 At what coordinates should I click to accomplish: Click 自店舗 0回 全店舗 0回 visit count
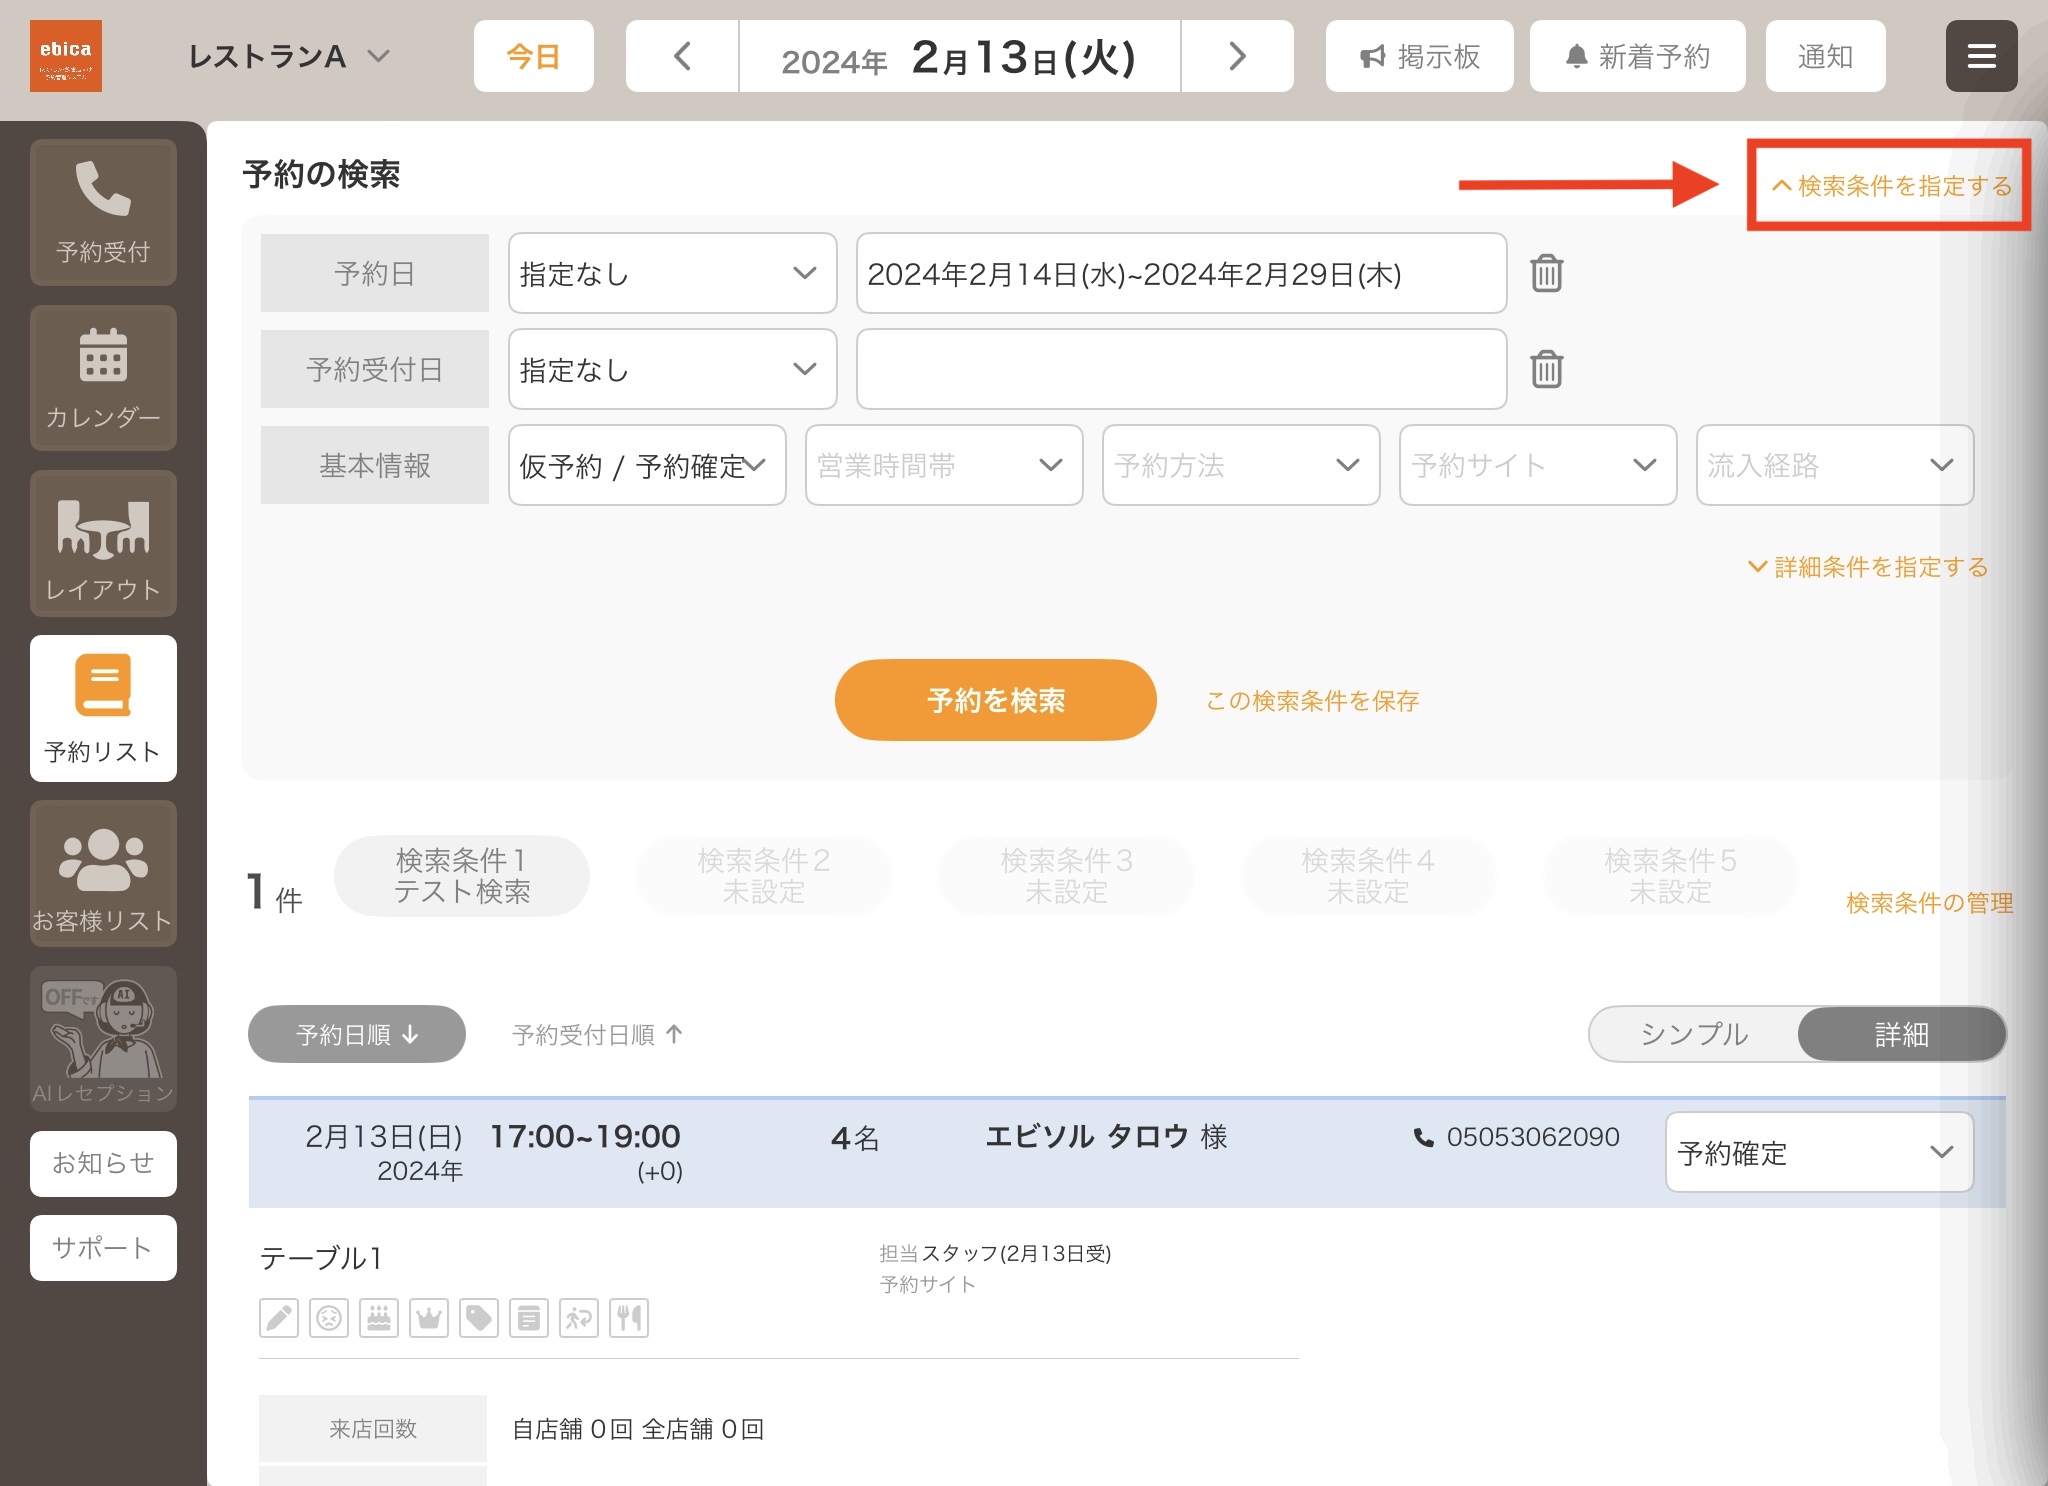pyautogui.click(x=638, y=1429)
